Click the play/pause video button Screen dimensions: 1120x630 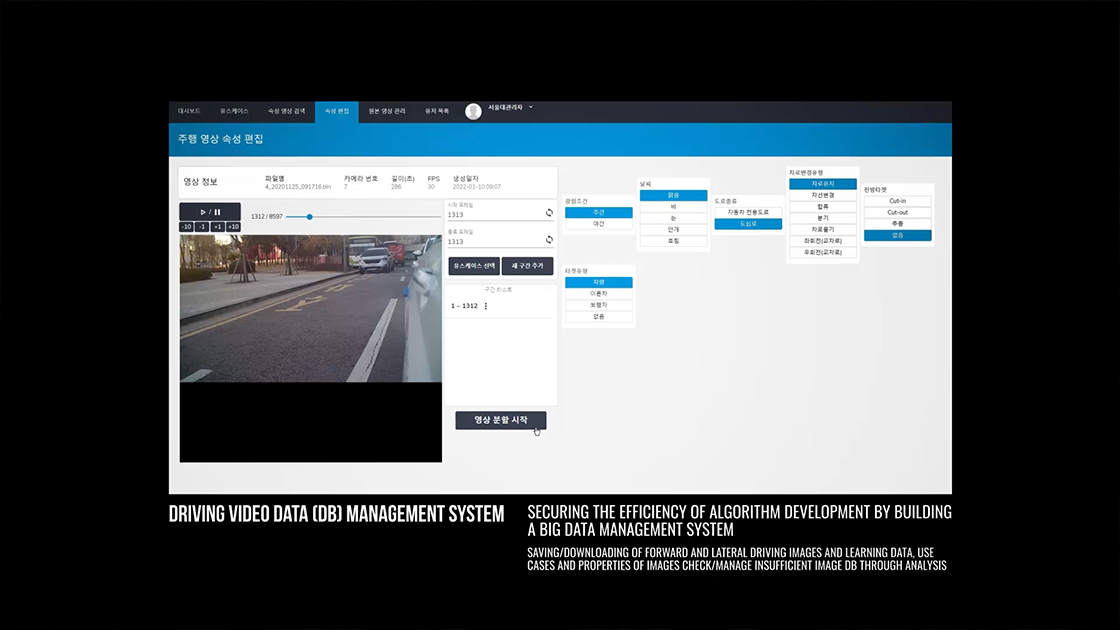[x=210, y=212]
